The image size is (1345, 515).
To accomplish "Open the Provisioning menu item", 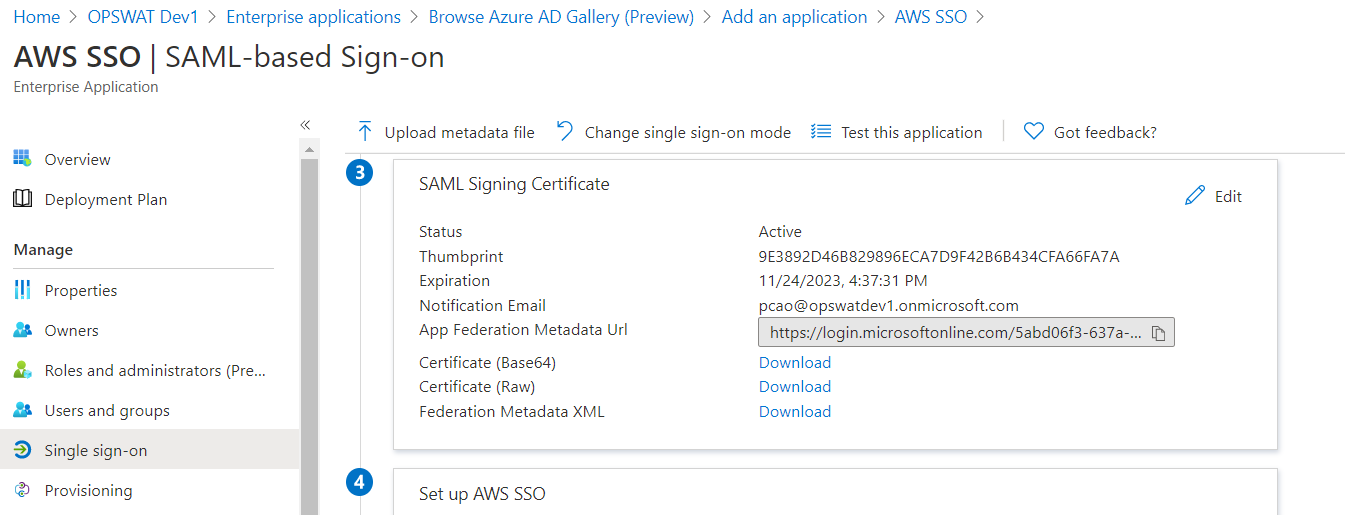I will pos(88,491).
